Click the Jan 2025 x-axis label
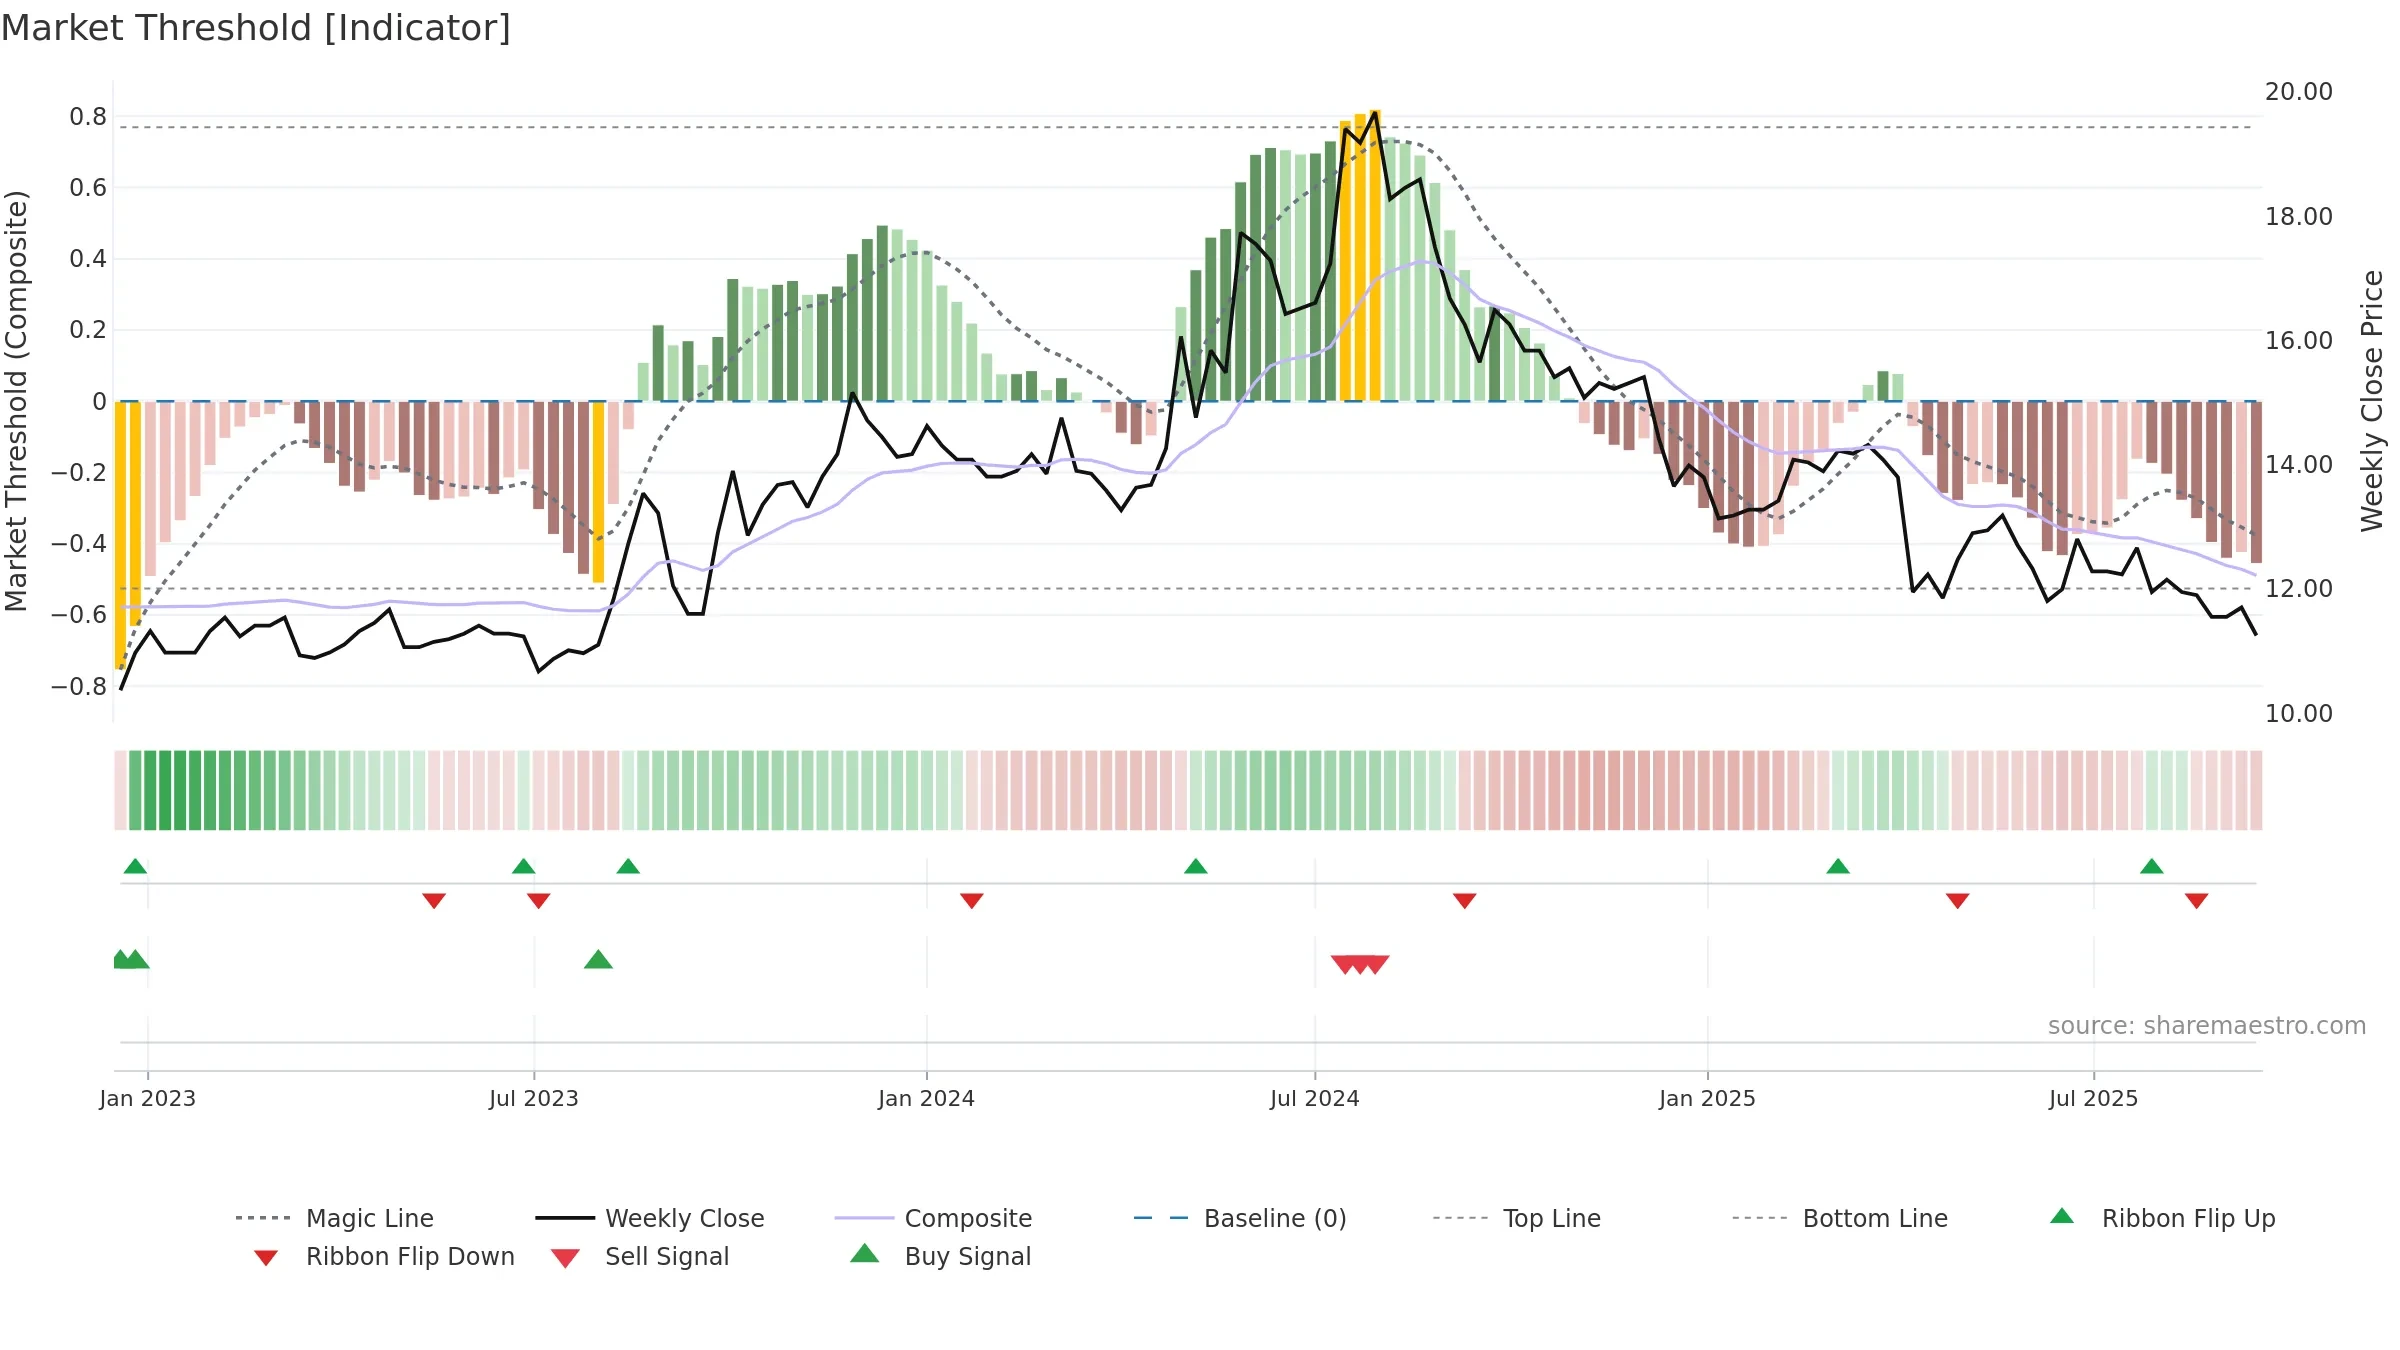 tap(1708, 1098)
